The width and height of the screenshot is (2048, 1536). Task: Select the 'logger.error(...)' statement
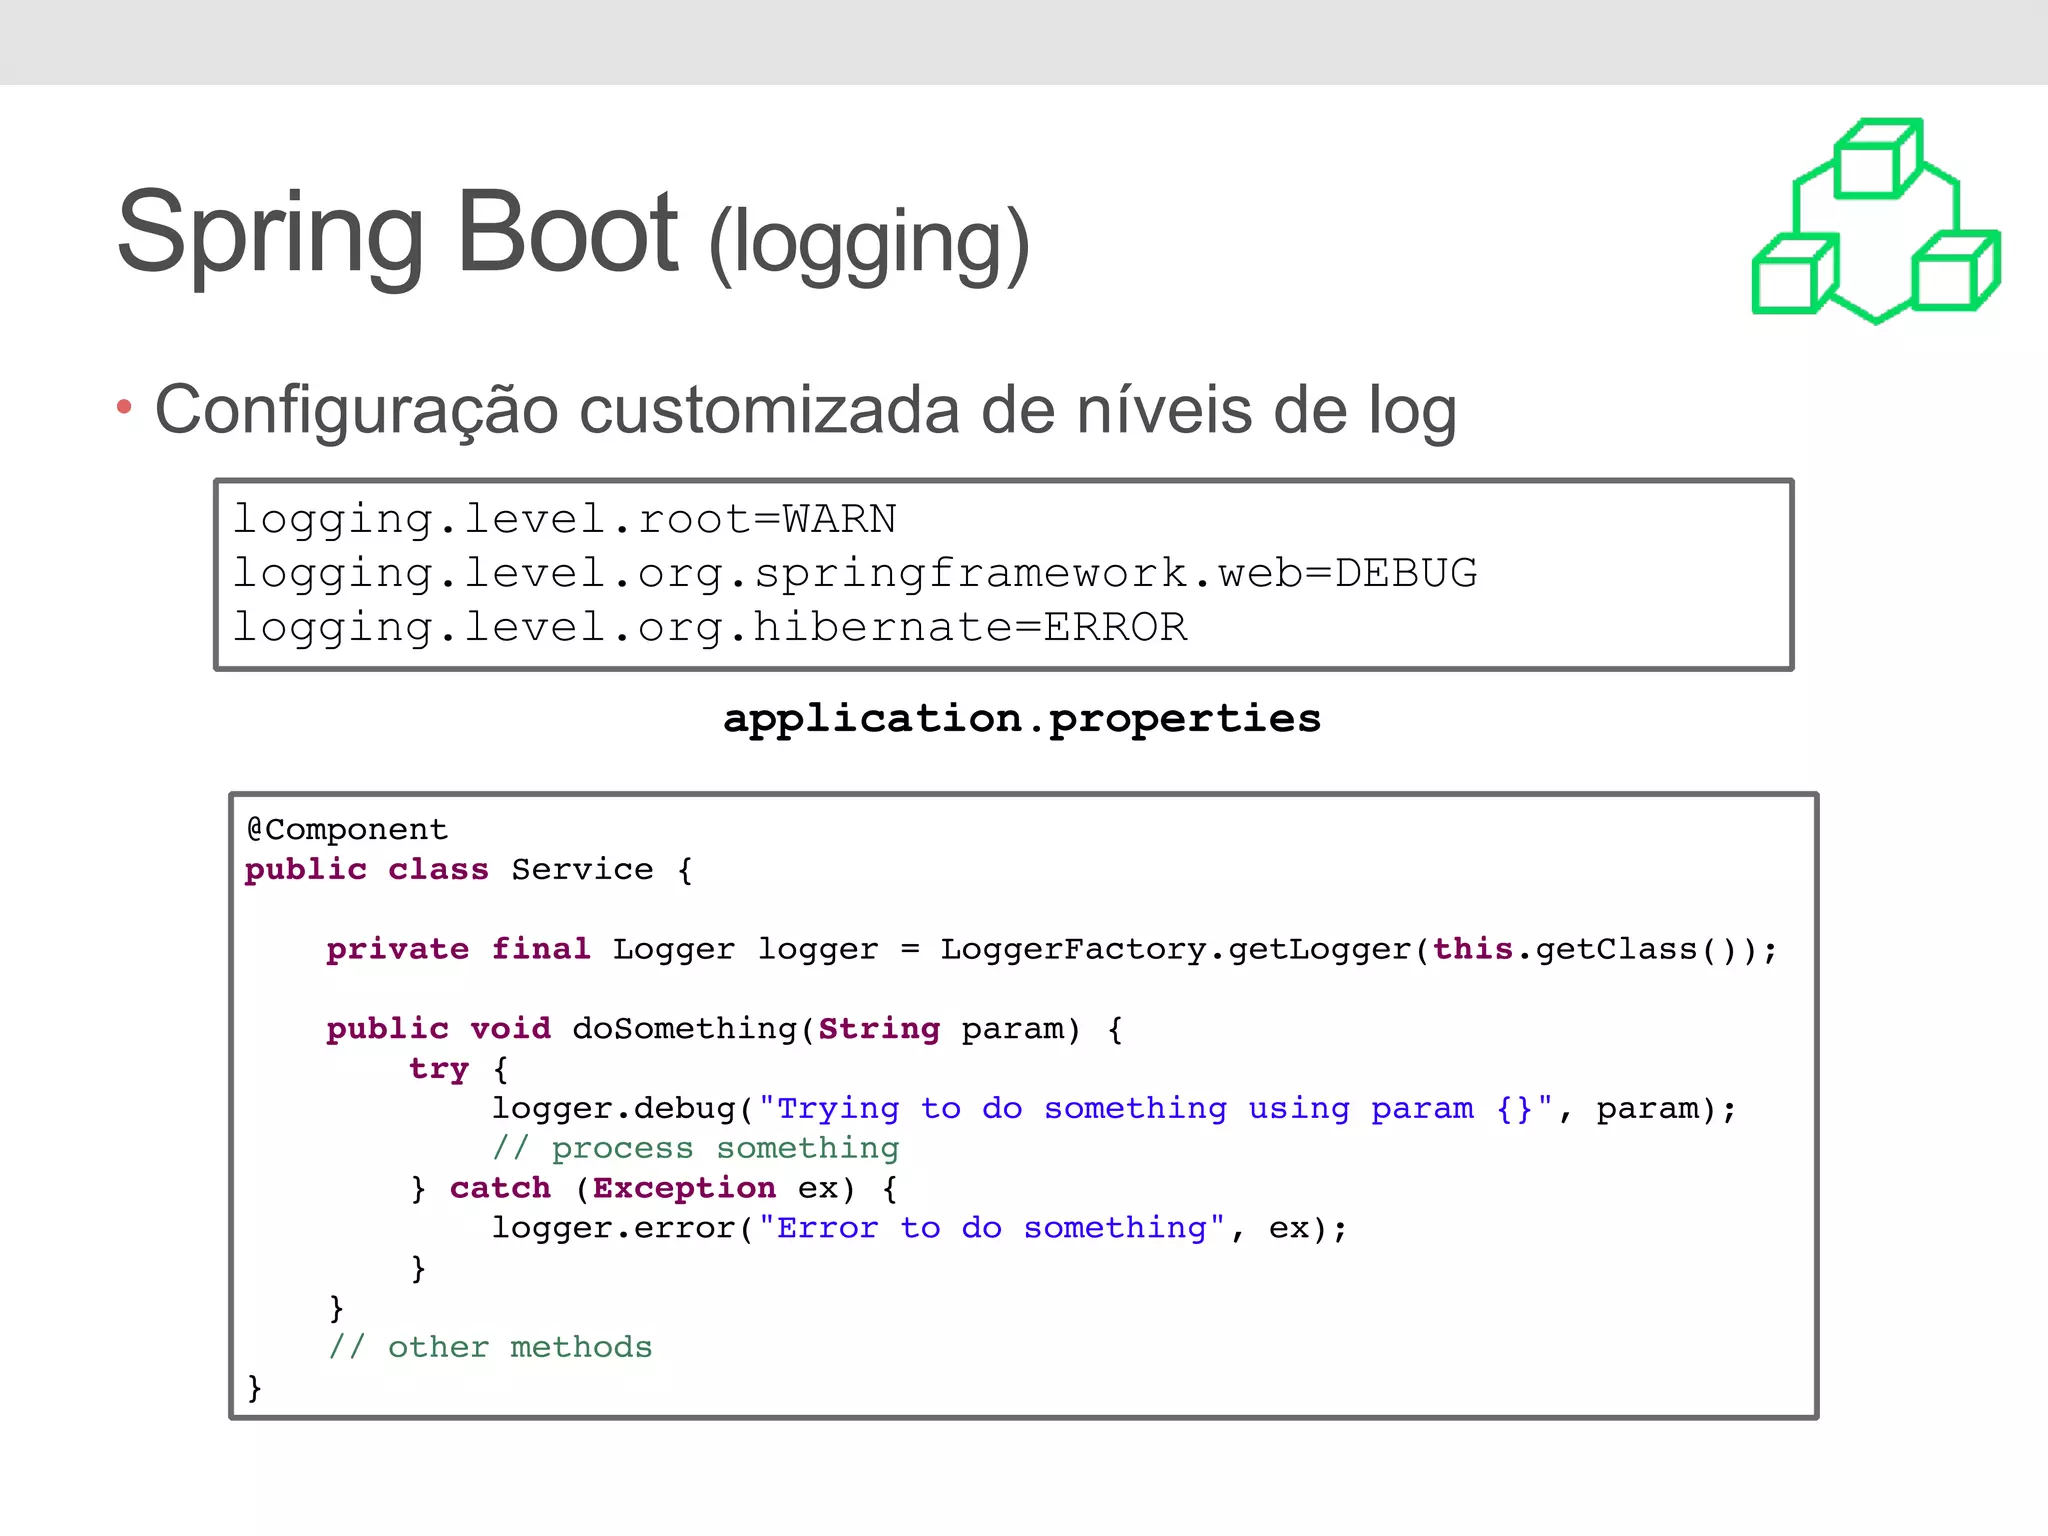(x=920, y=1229)
